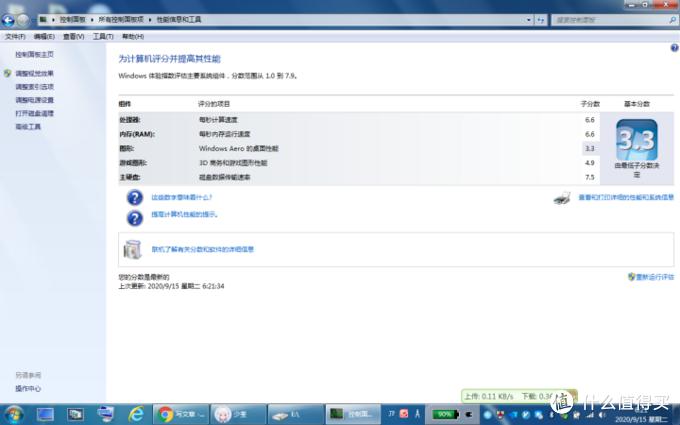Click the 这些数字意味着什么? link

point(182,197)
